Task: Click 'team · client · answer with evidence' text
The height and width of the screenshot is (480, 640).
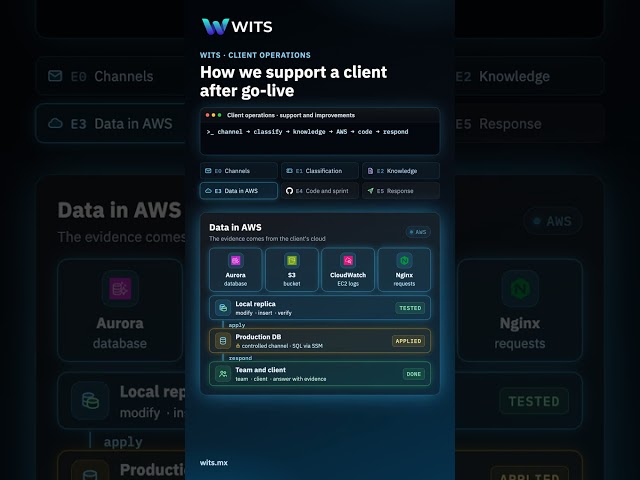Action: coord(281,379)
